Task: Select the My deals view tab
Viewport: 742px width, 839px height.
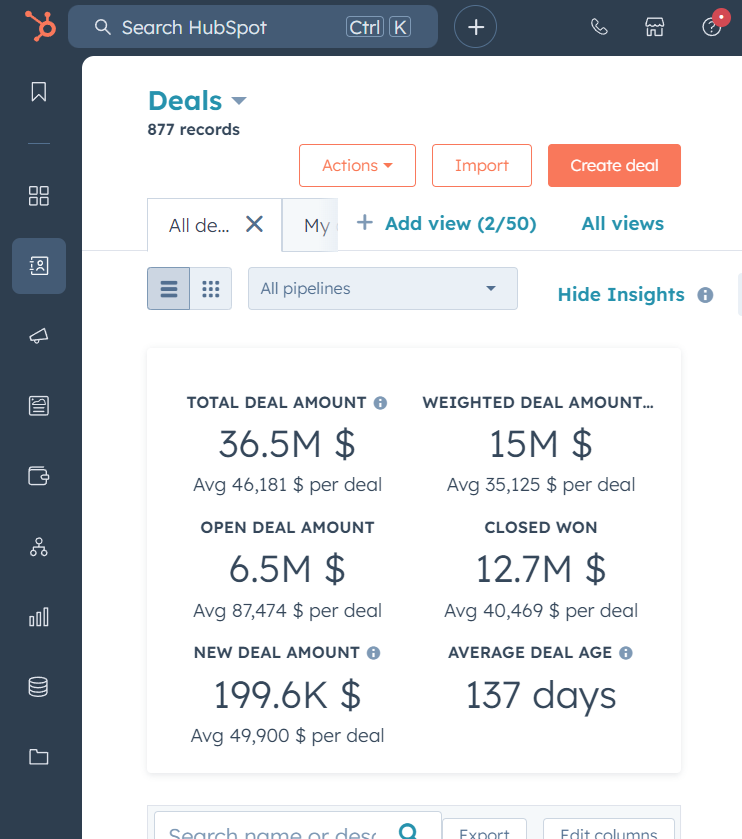Action: coord(317,226)
